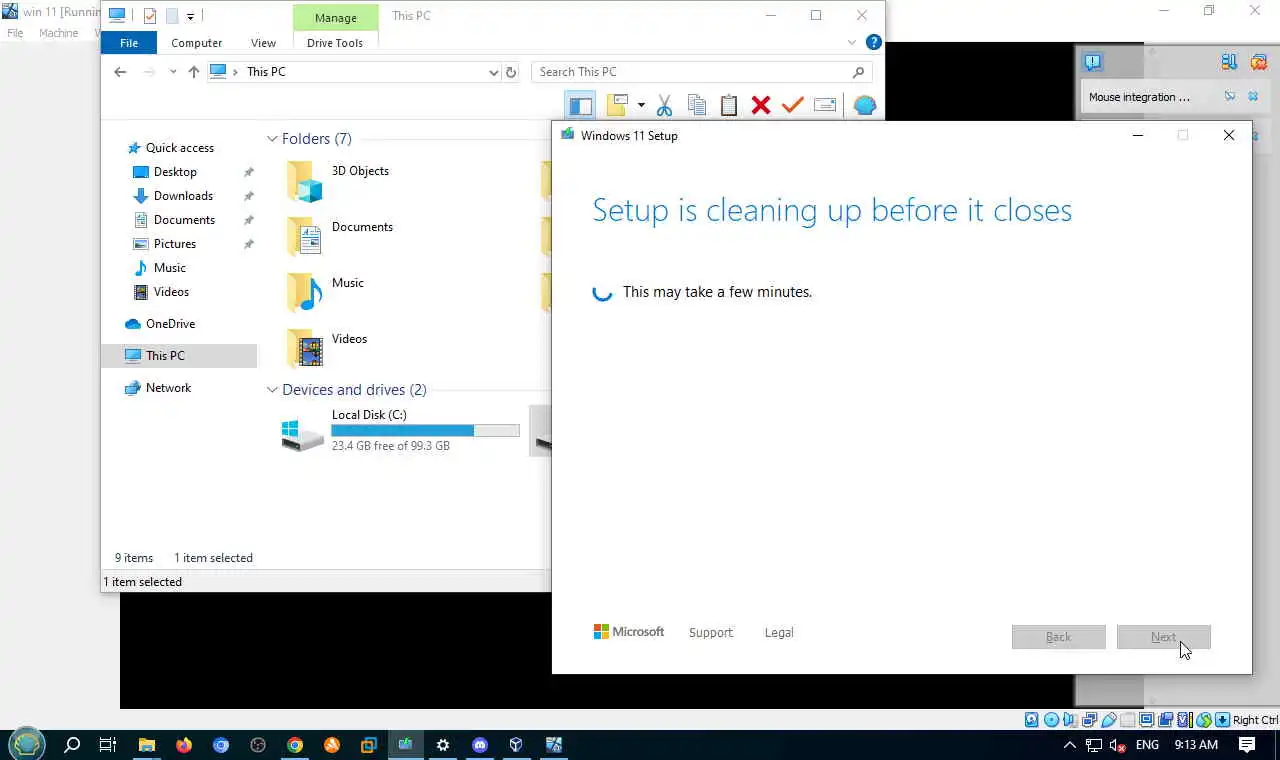Select the Local Disk (C:) drive
The image size is (1280, 760).
(x=401, y=430)
